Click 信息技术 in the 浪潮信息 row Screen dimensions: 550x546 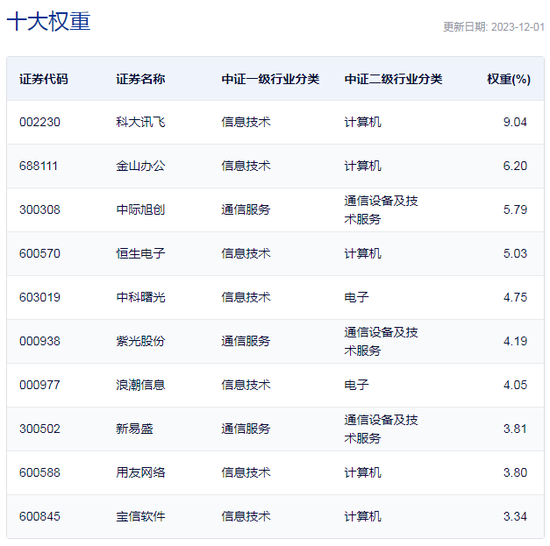coord(246,385)
